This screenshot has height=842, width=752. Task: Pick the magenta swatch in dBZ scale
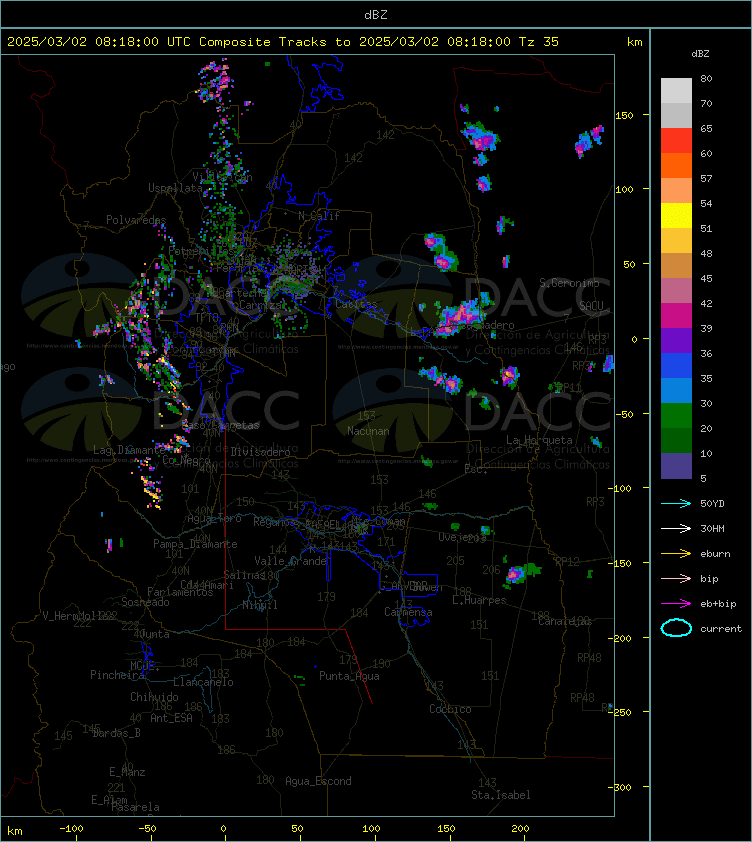[x=676, y=315]
